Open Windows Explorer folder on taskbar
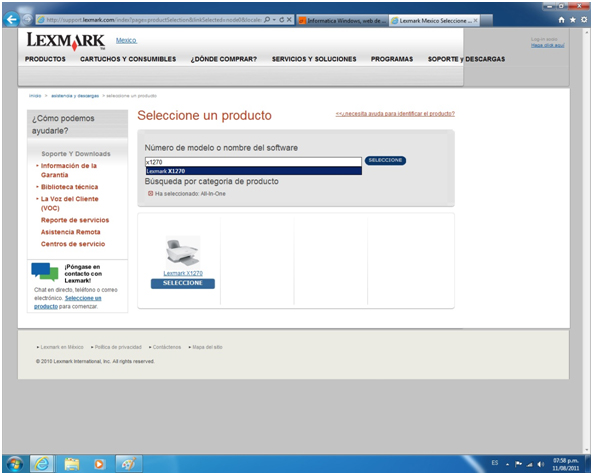Image resolution: width=593 pixels, height=475 pixels. point(71,464)
